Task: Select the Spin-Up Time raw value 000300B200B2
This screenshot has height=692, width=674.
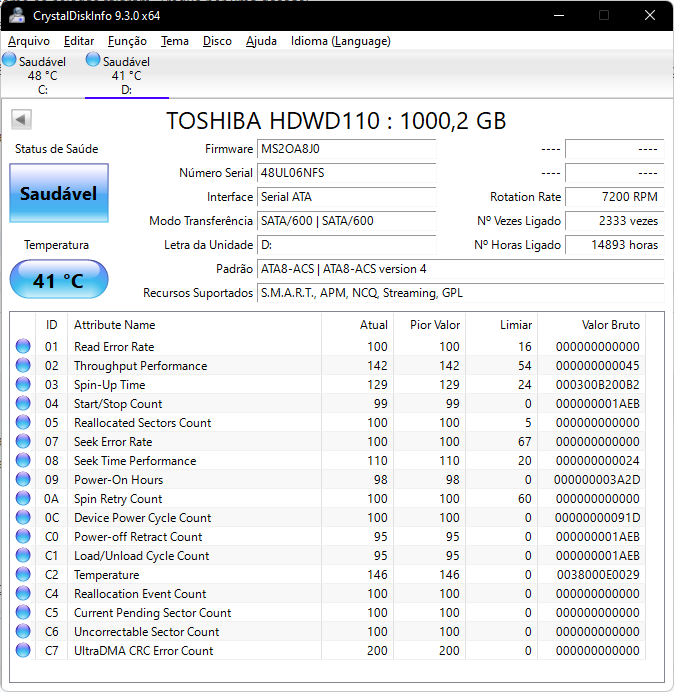Action: (598, 385)
